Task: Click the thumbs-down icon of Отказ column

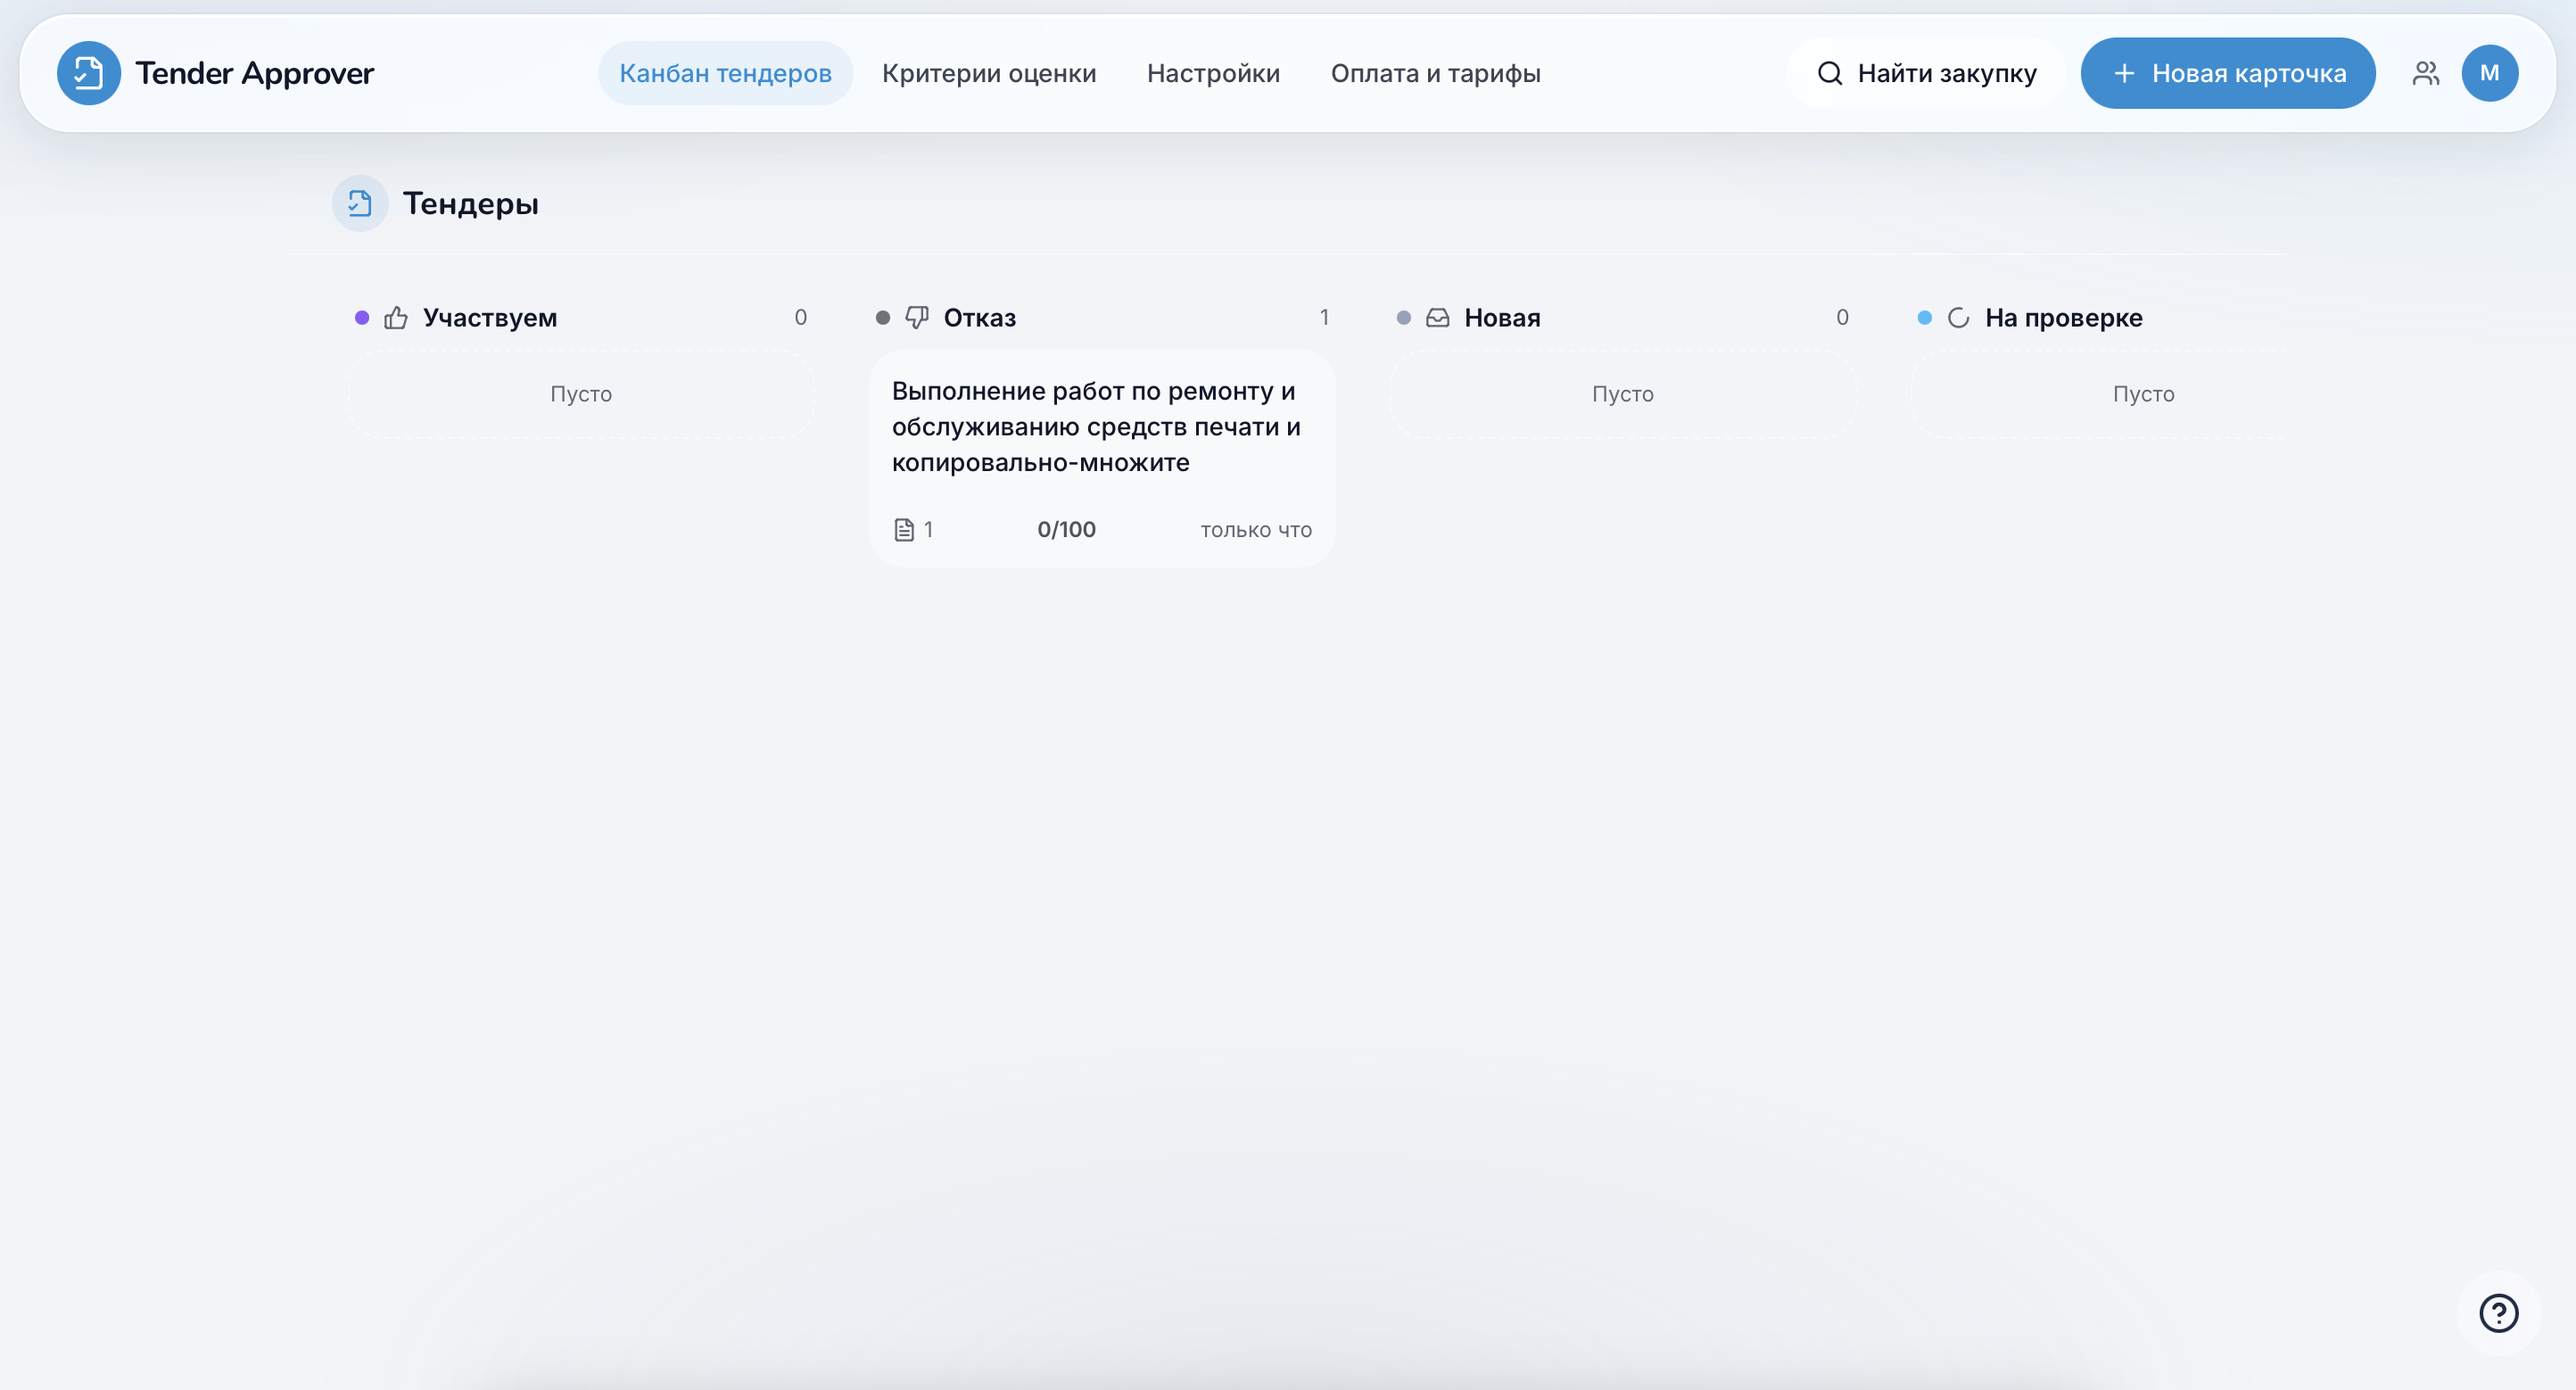Action: pos(917,318)
